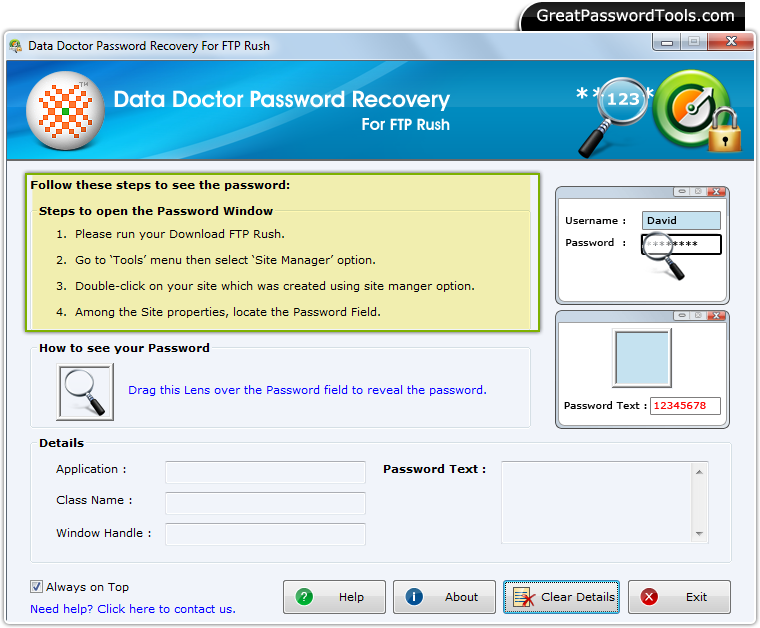This screenshot has height=628, width=760.
Task: Click the 'Details' group label
Action: point(62,443)
